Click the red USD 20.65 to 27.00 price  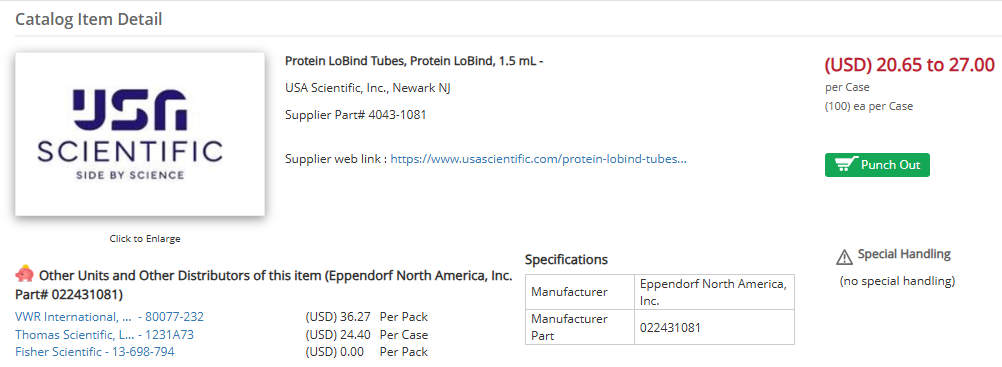909,65
